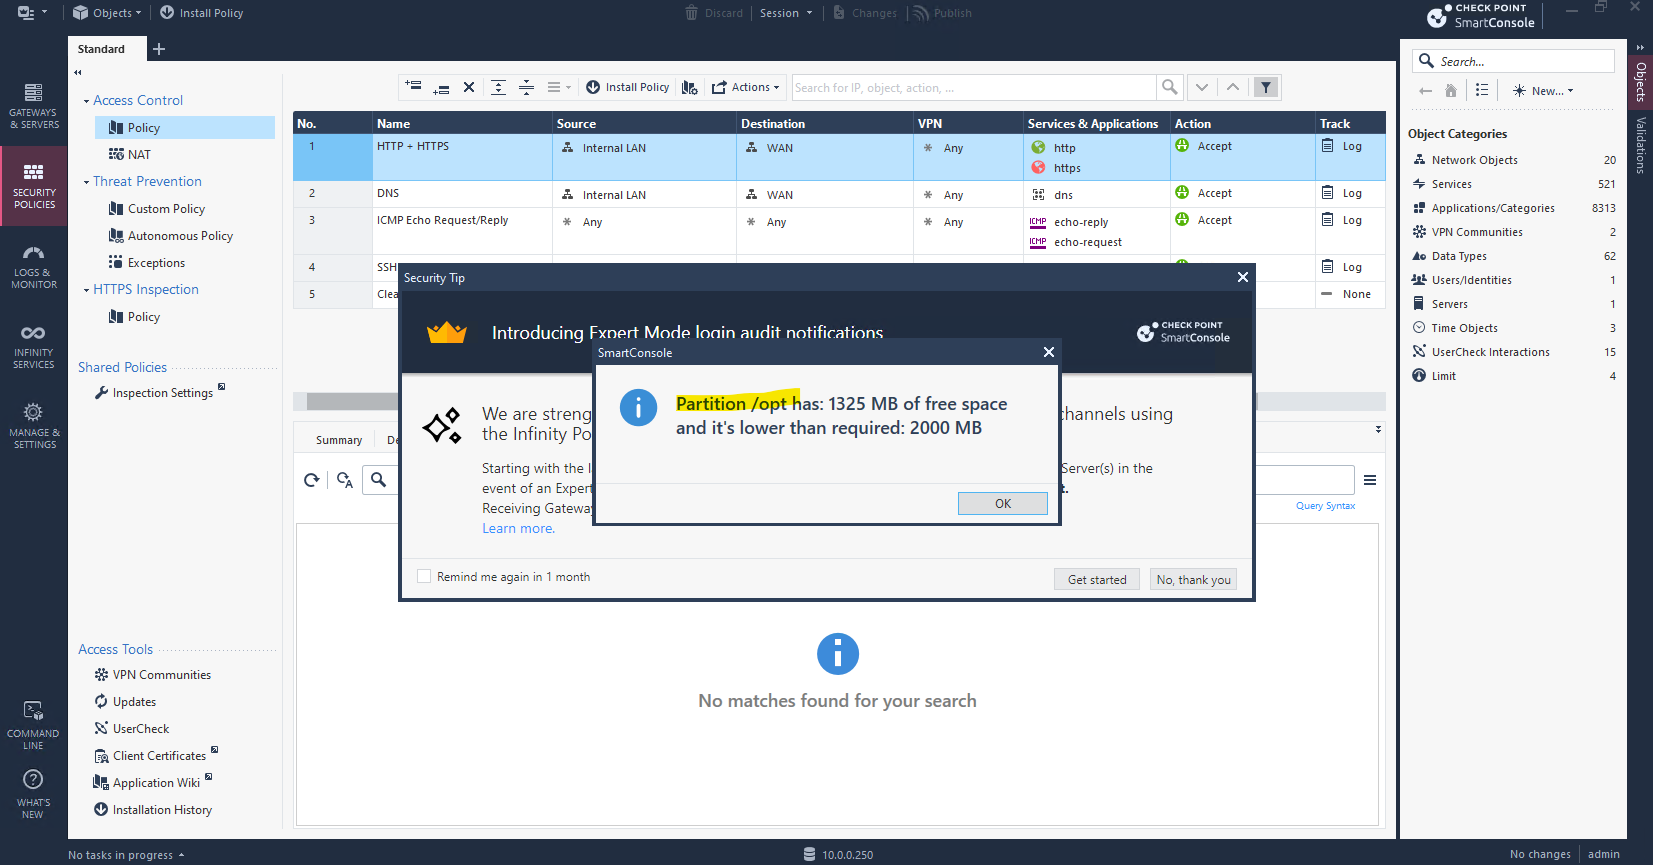
Task: Open the Validations vertical side tab
Action: click(x=1640, y=145)
